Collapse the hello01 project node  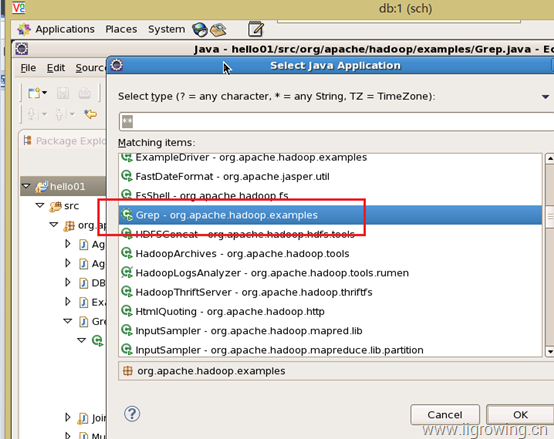pyautogui.click(x=26, y=186)
